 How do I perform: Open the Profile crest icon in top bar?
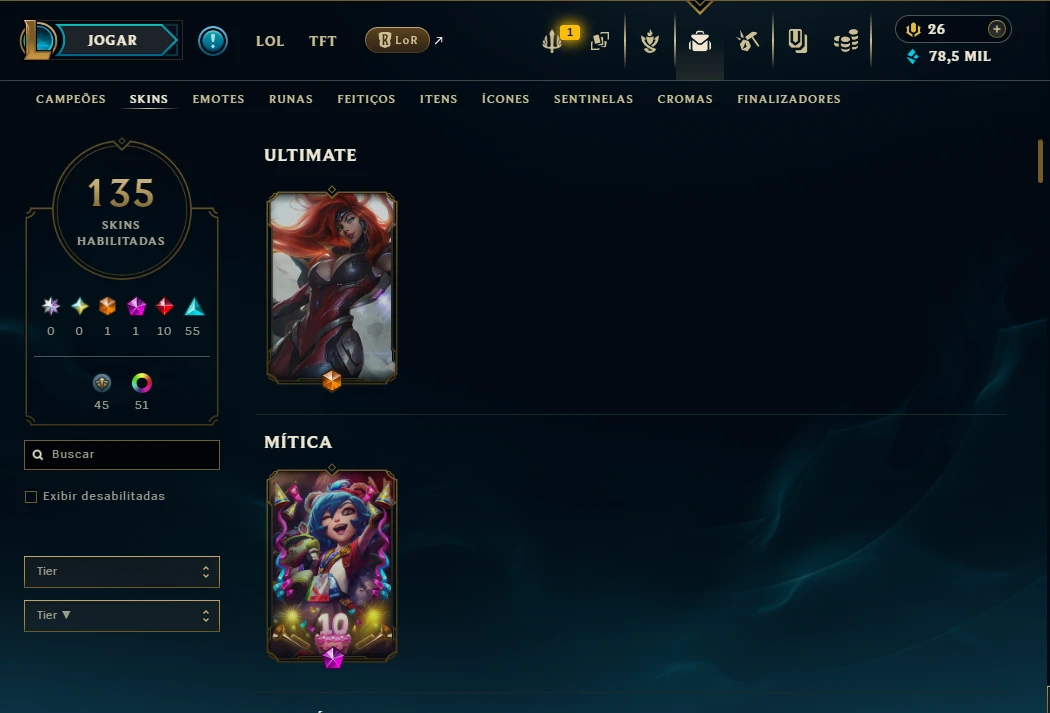[650, 42]
